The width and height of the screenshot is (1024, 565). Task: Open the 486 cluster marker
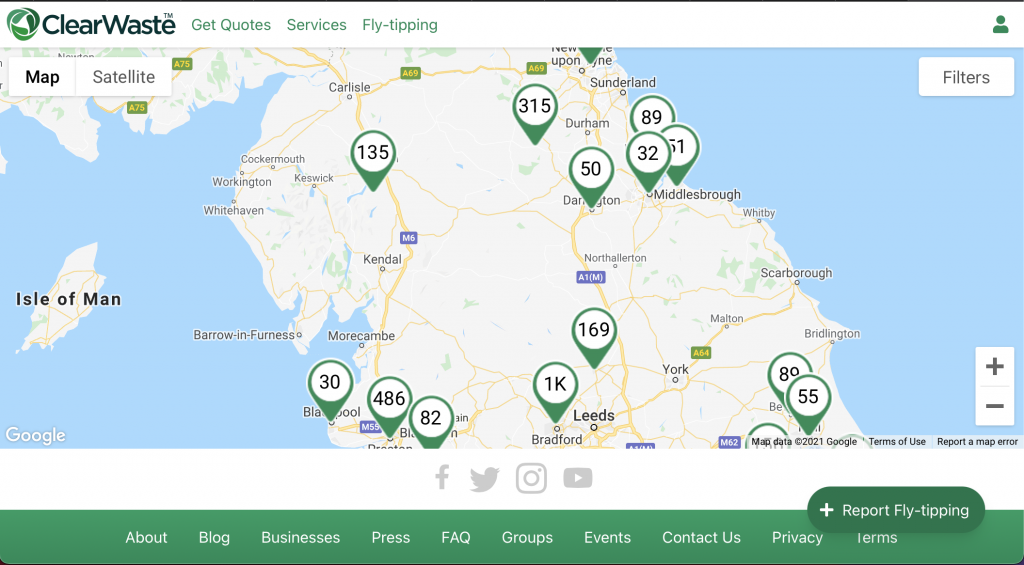[x=390, y=406]
